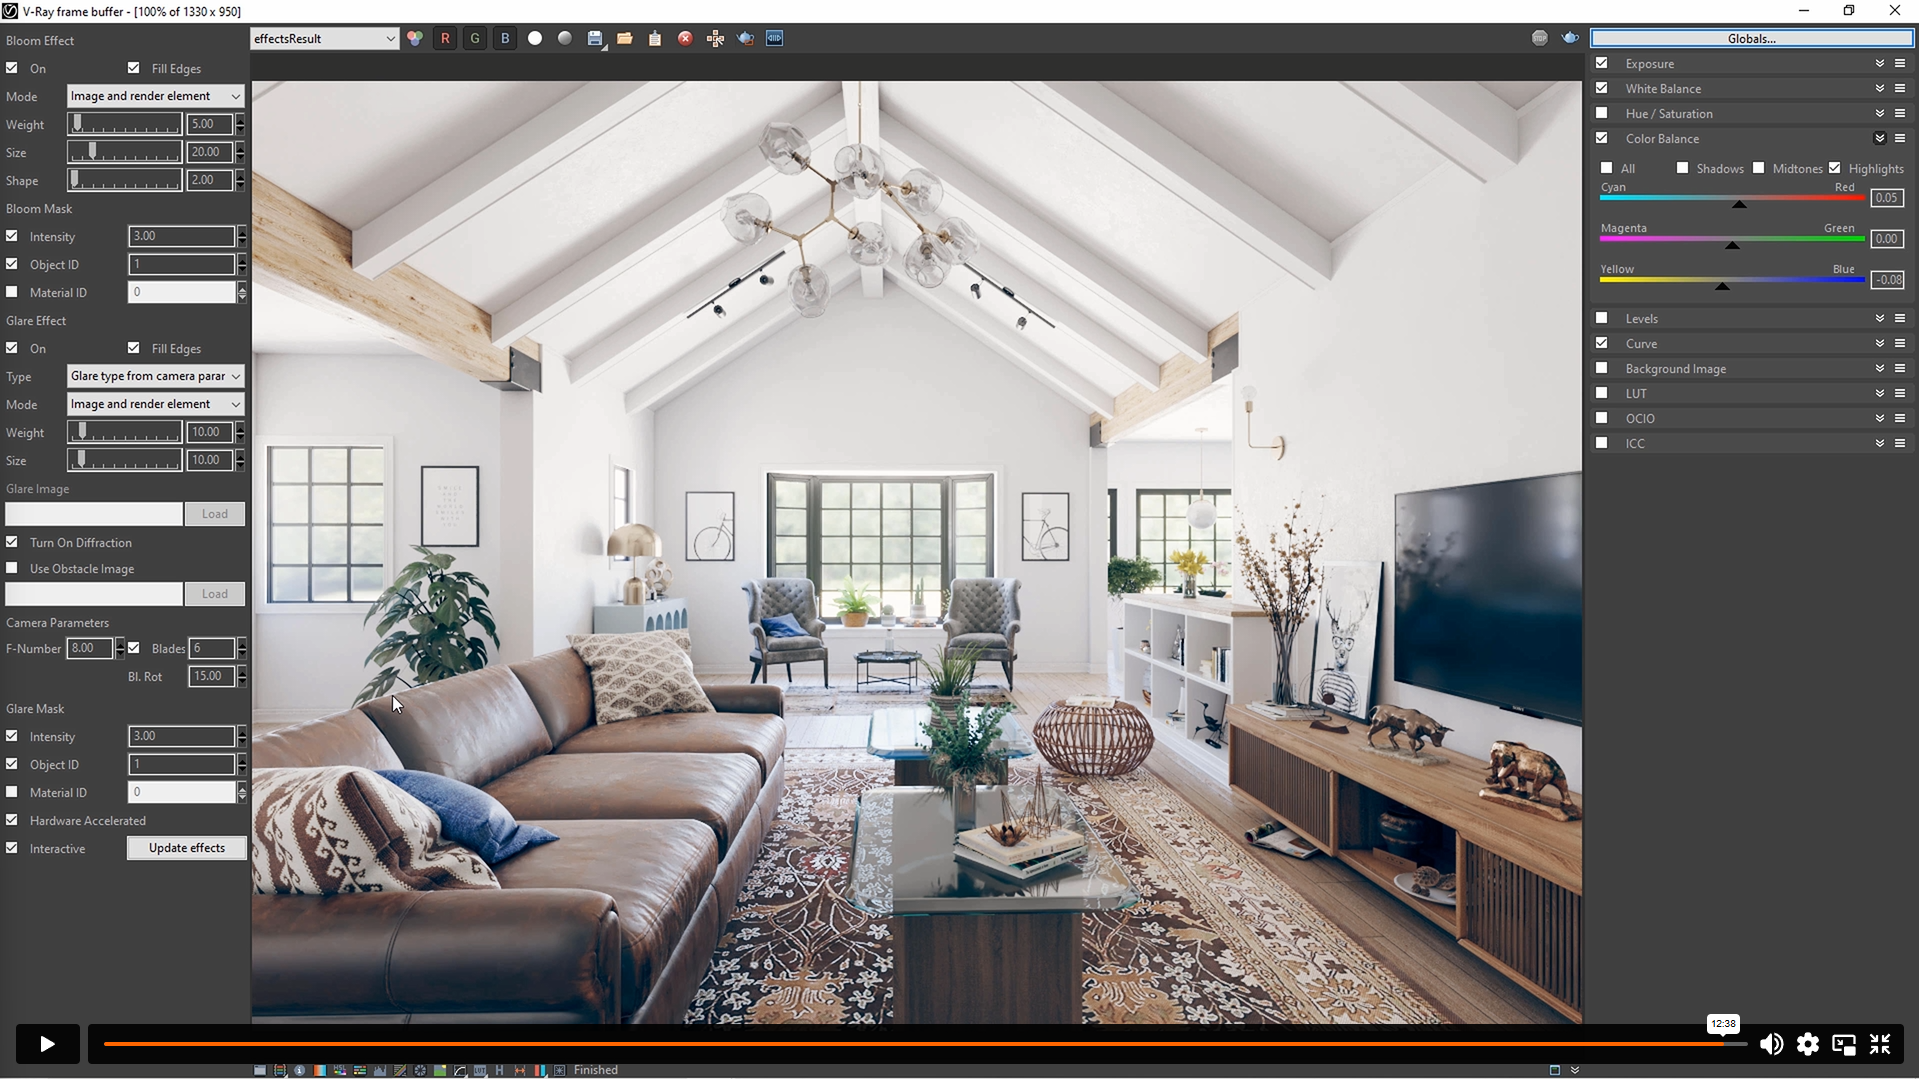Expand the White Balance rollout arrow
1919x1079 pixels.
tap(1880, 88)
